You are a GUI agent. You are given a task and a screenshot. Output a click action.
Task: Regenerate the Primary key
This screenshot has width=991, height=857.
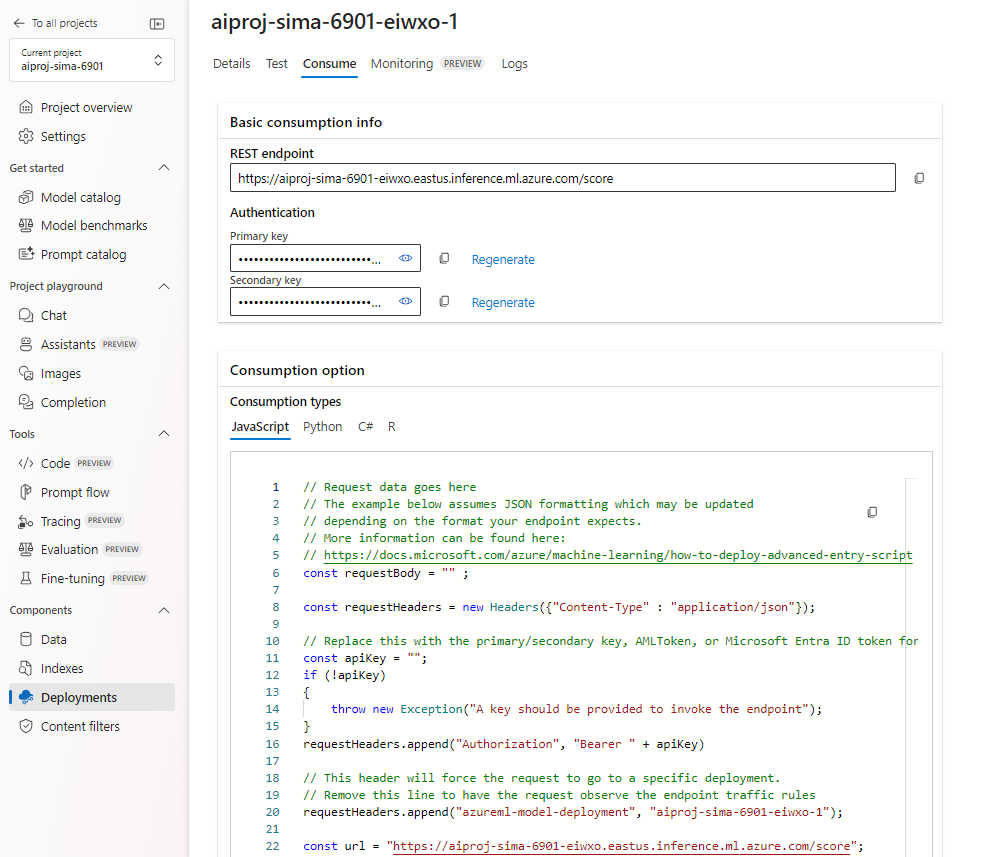point(503,260)
